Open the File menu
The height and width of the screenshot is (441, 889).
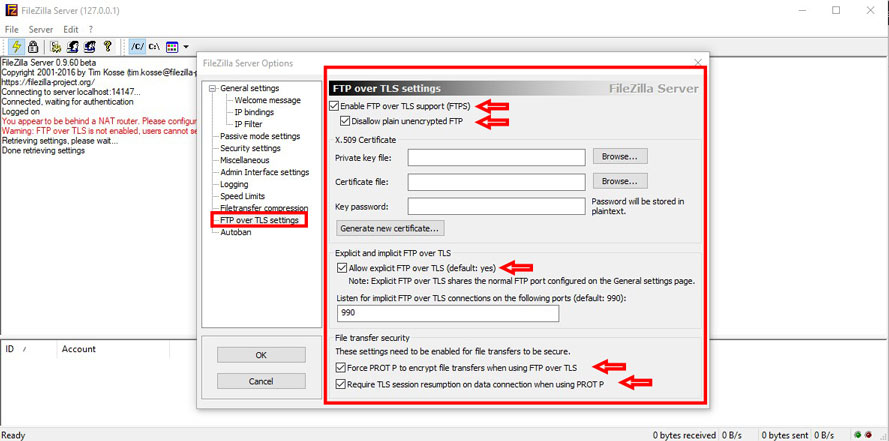tap(11, 29)
